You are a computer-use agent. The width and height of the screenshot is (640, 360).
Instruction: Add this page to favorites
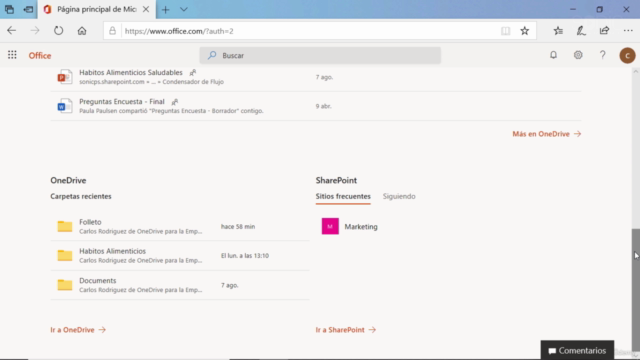(x=524, y=31)
